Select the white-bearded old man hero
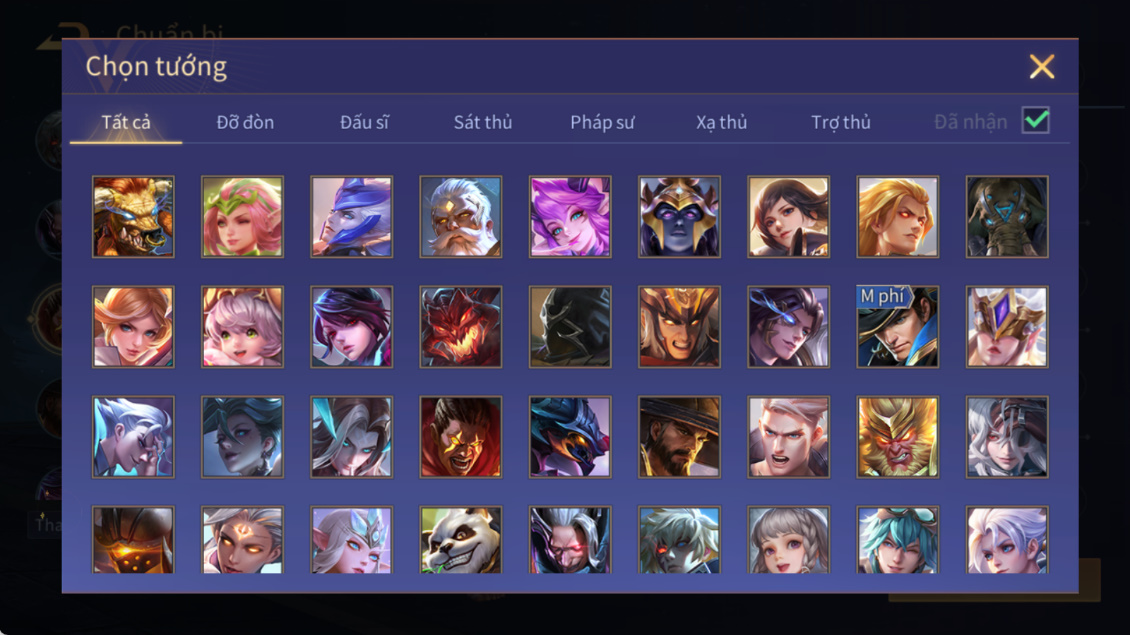 [461, 217]
